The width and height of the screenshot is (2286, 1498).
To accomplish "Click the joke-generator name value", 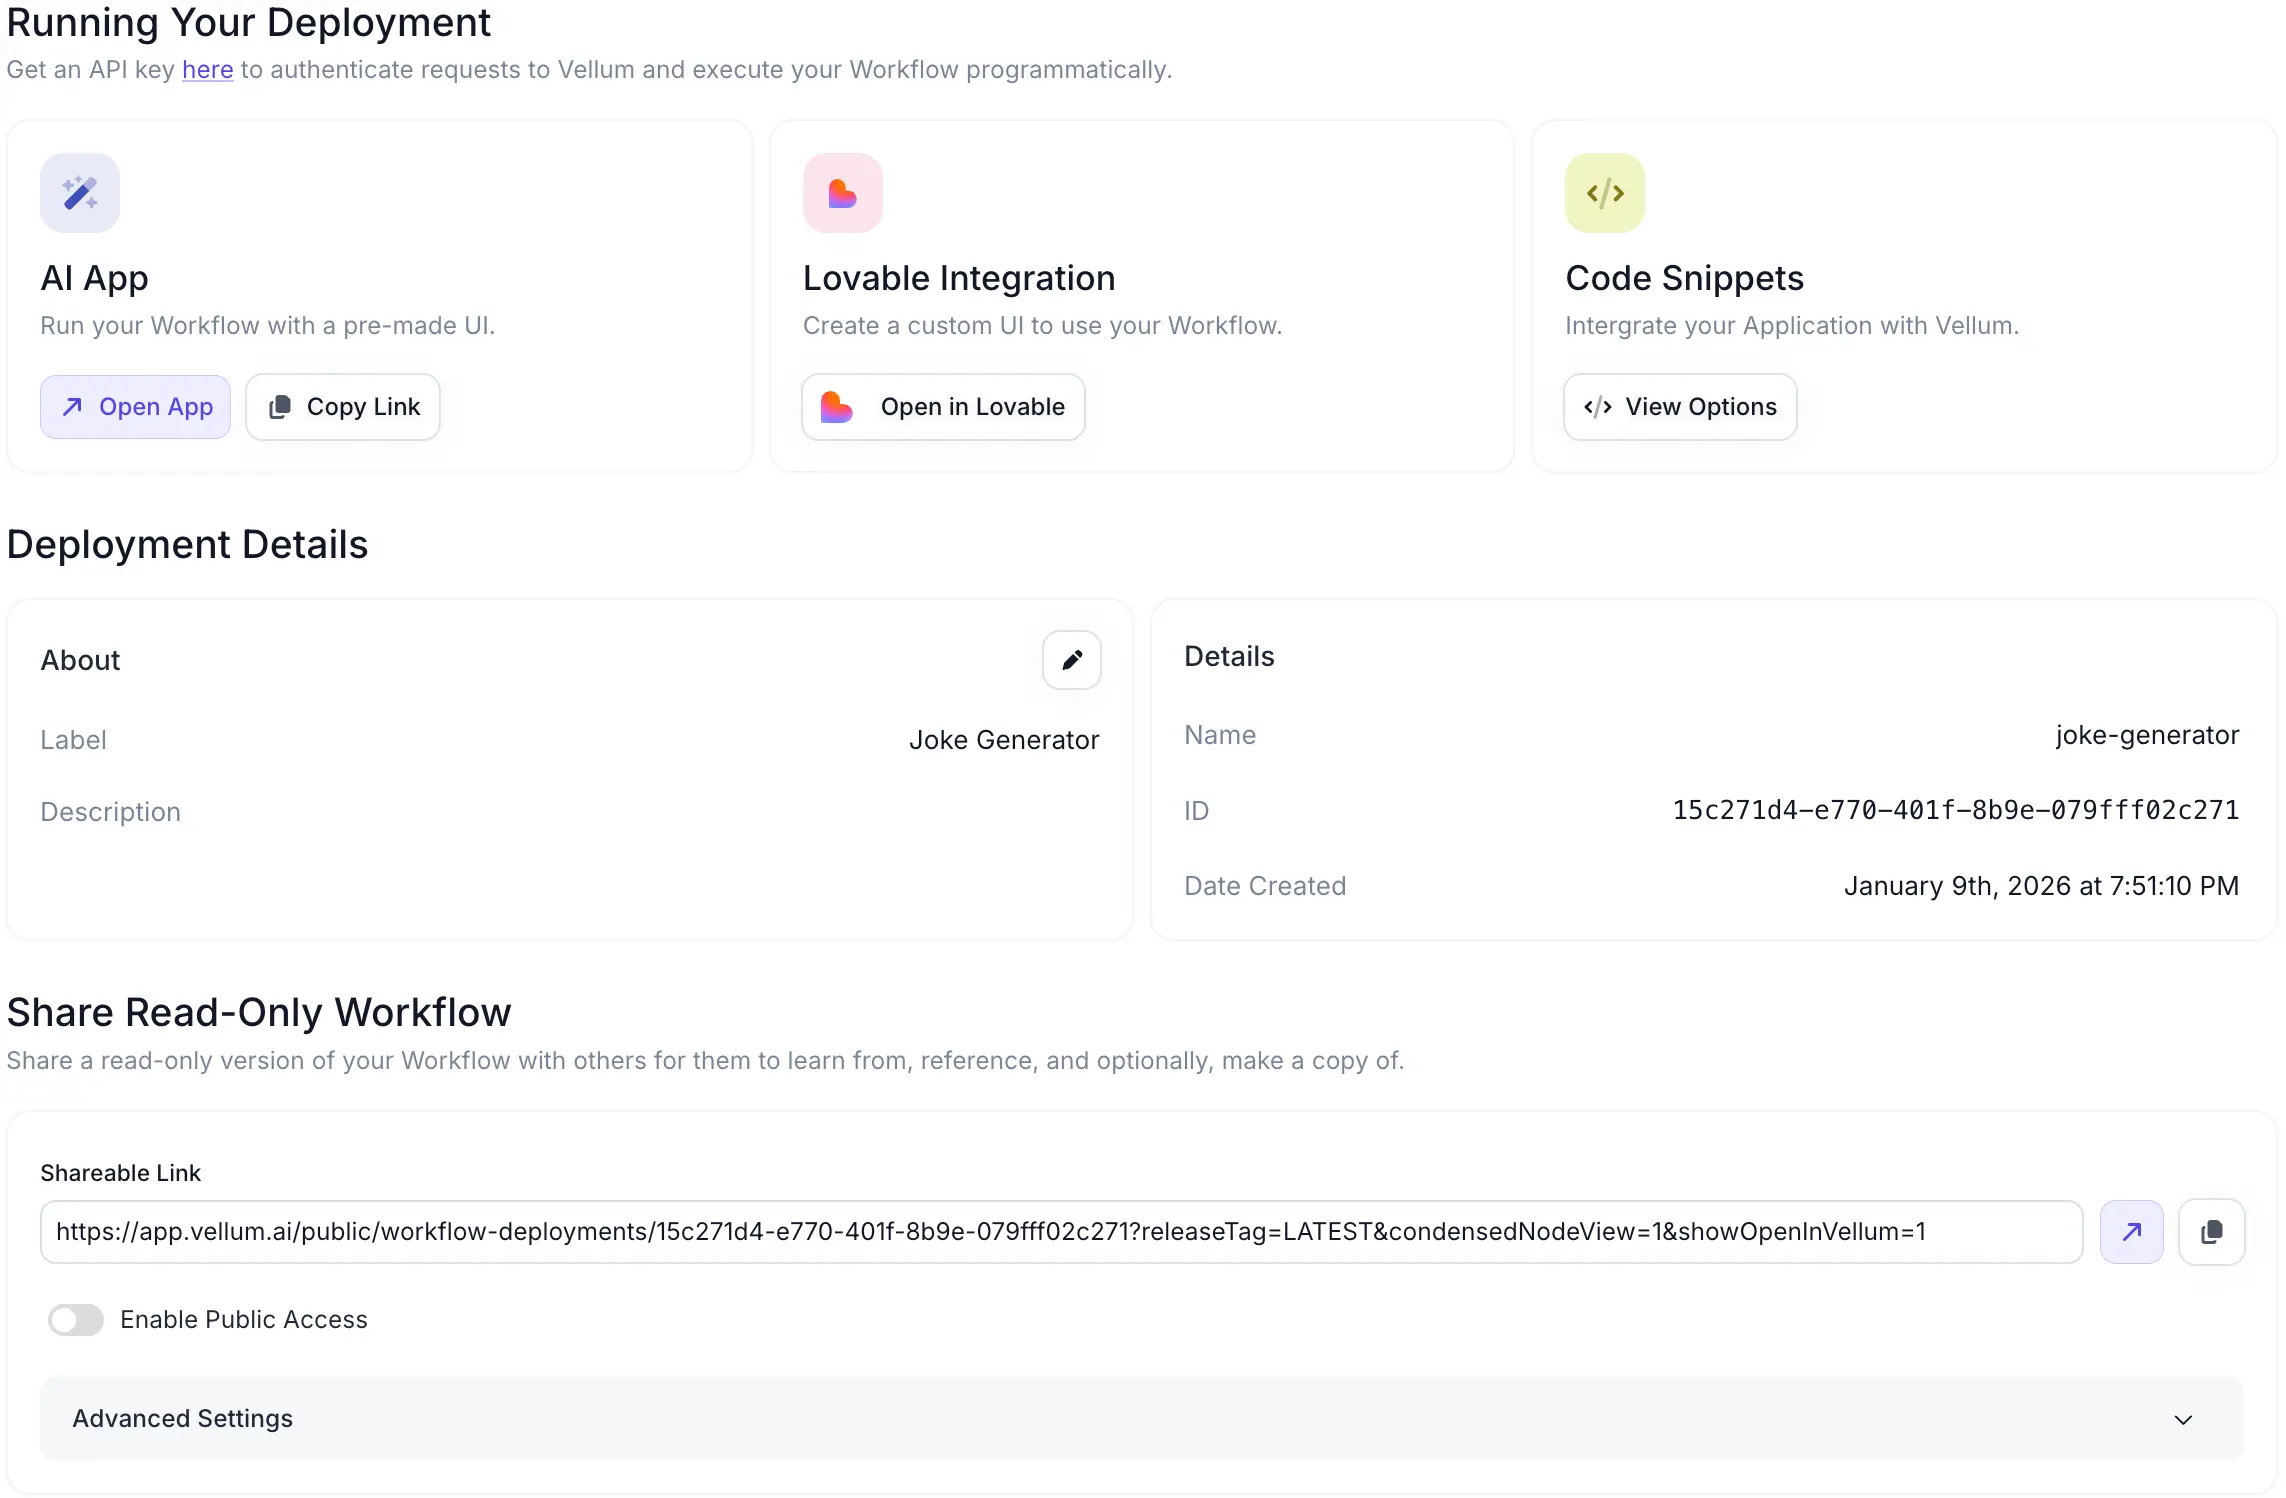I will [x=2146, y=735].
